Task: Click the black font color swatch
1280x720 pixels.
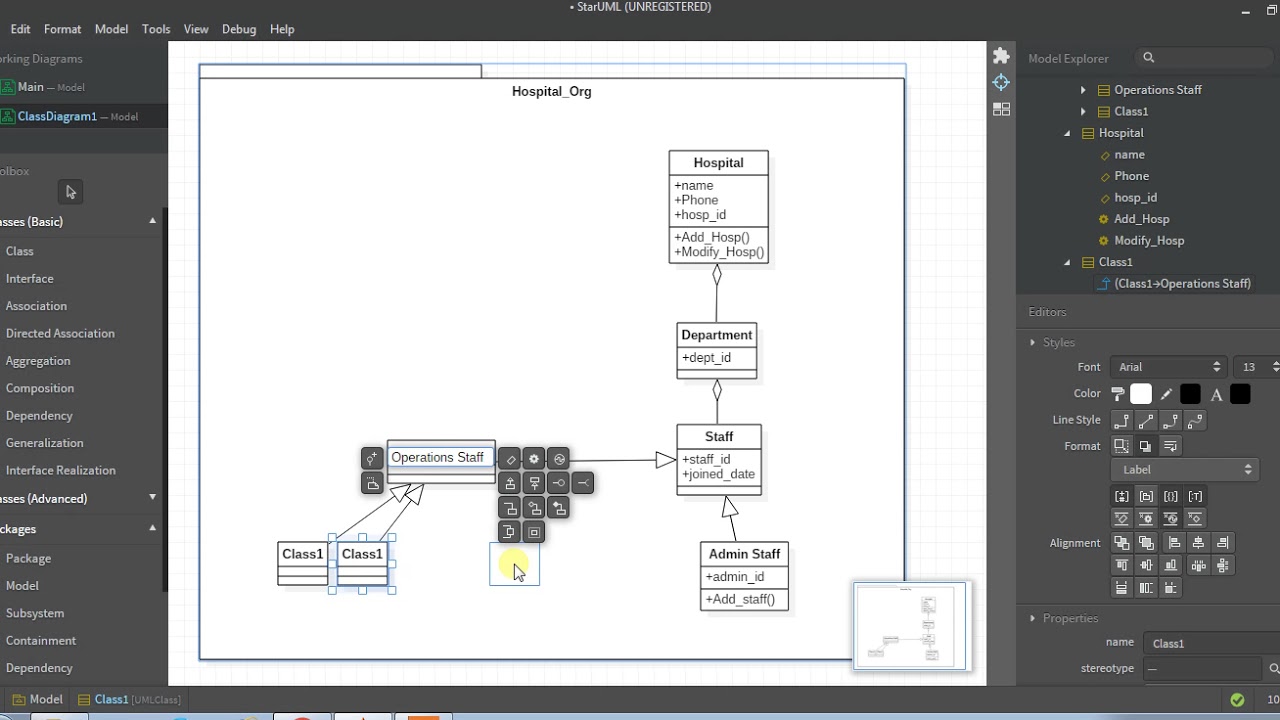Action: click(x=1240, y=394)
